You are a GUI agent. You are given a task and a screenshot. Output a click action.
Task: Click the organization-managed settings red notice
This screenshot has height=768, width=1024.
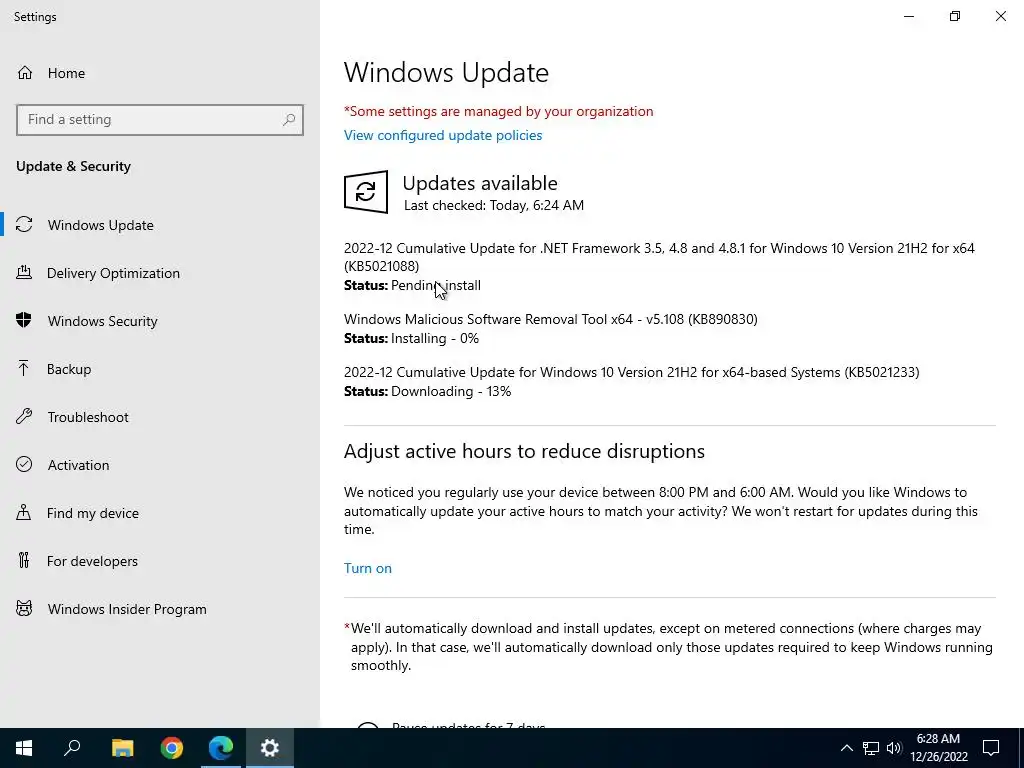[498, 111]
